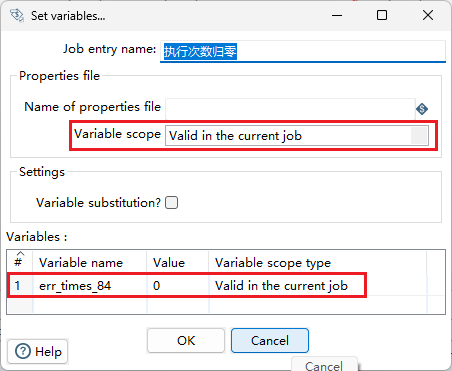Viewport: 452px width, 371px height.
Task: Toggle the Variable substitution checkbox
Action: (x=172, y=203)
